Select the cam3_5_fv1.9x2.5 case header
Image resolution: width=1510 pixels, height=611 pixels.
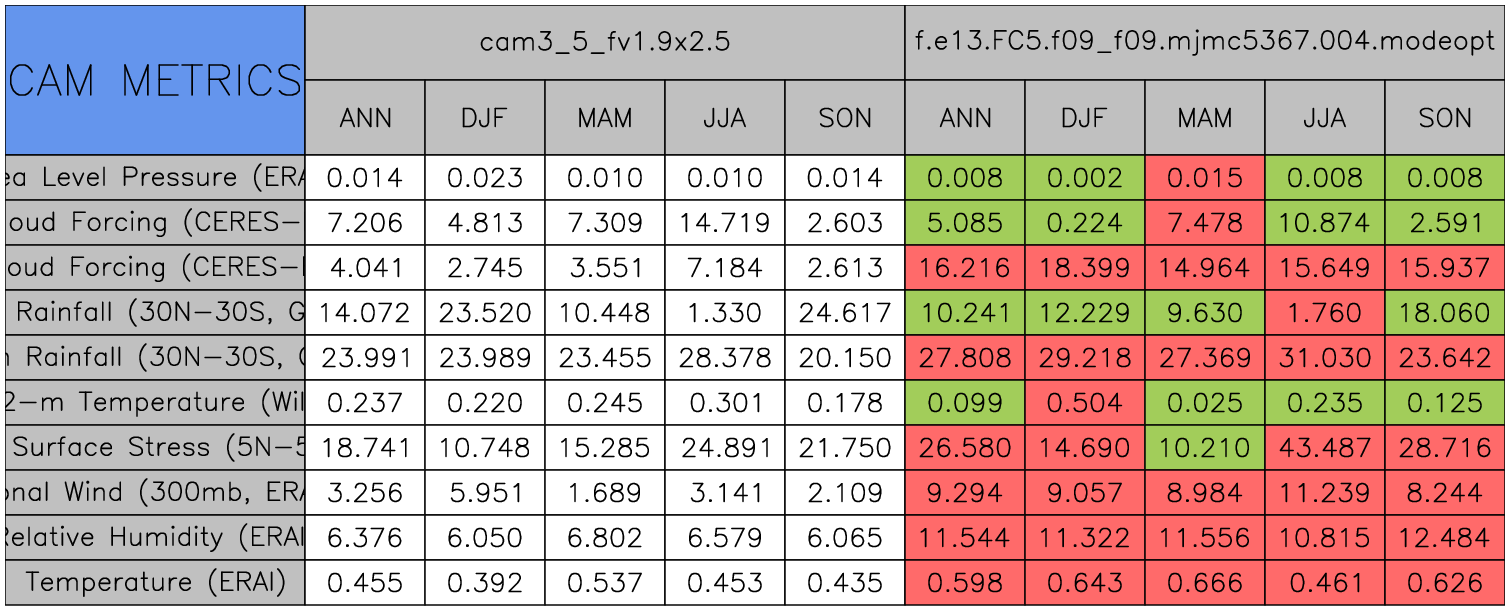pos(604,42)
